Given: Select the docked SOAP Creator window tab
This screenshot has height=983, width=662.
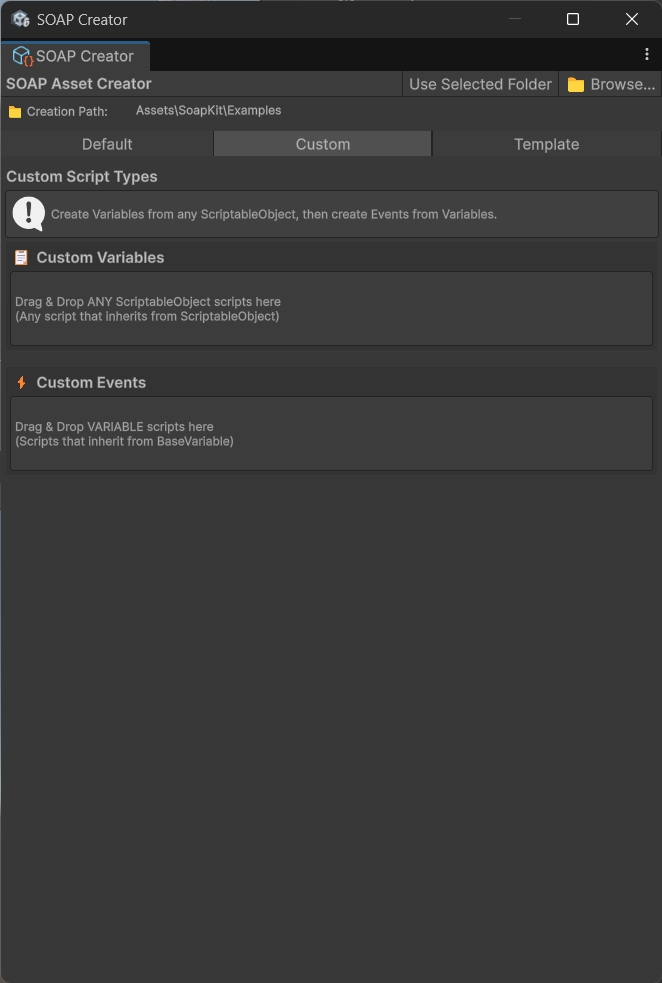Looking at the screenshot, I should pos(75,56).
